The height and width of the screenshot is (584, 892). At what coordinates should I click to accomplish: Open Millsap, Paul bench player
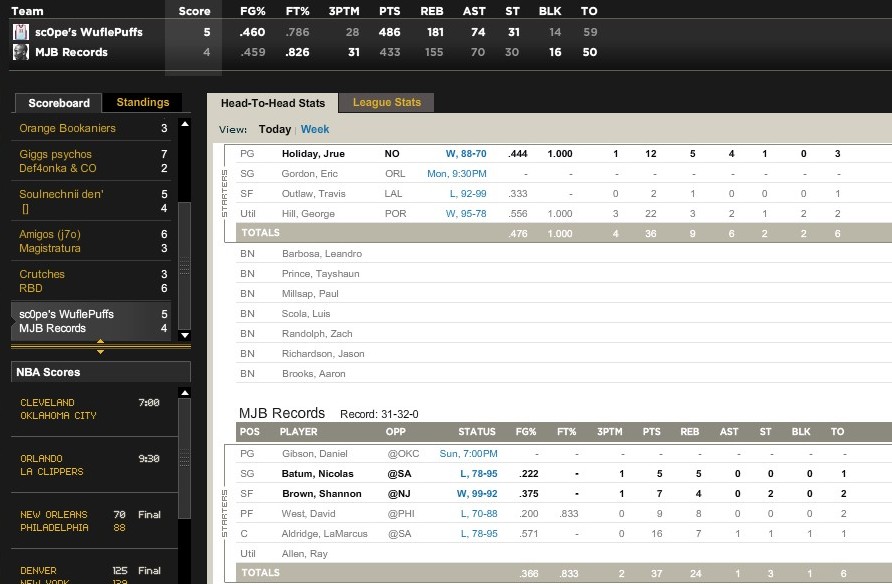click(310, 293)
